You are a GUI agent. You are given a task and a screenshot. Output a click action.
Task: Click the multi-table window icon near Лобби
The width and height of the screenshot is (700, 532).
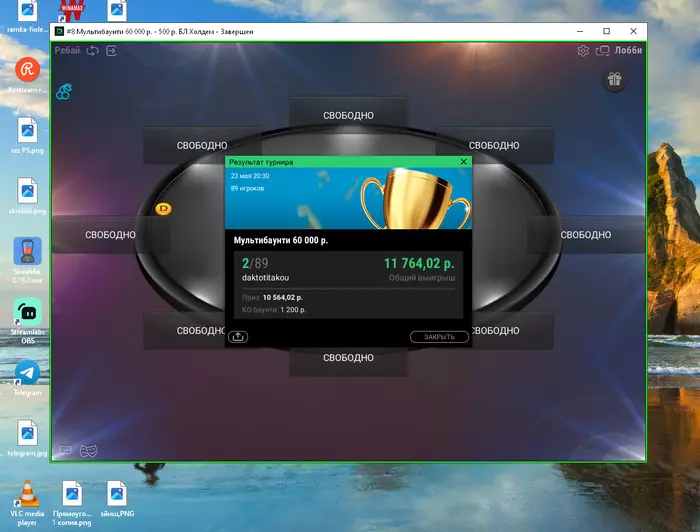pos(602,50)
